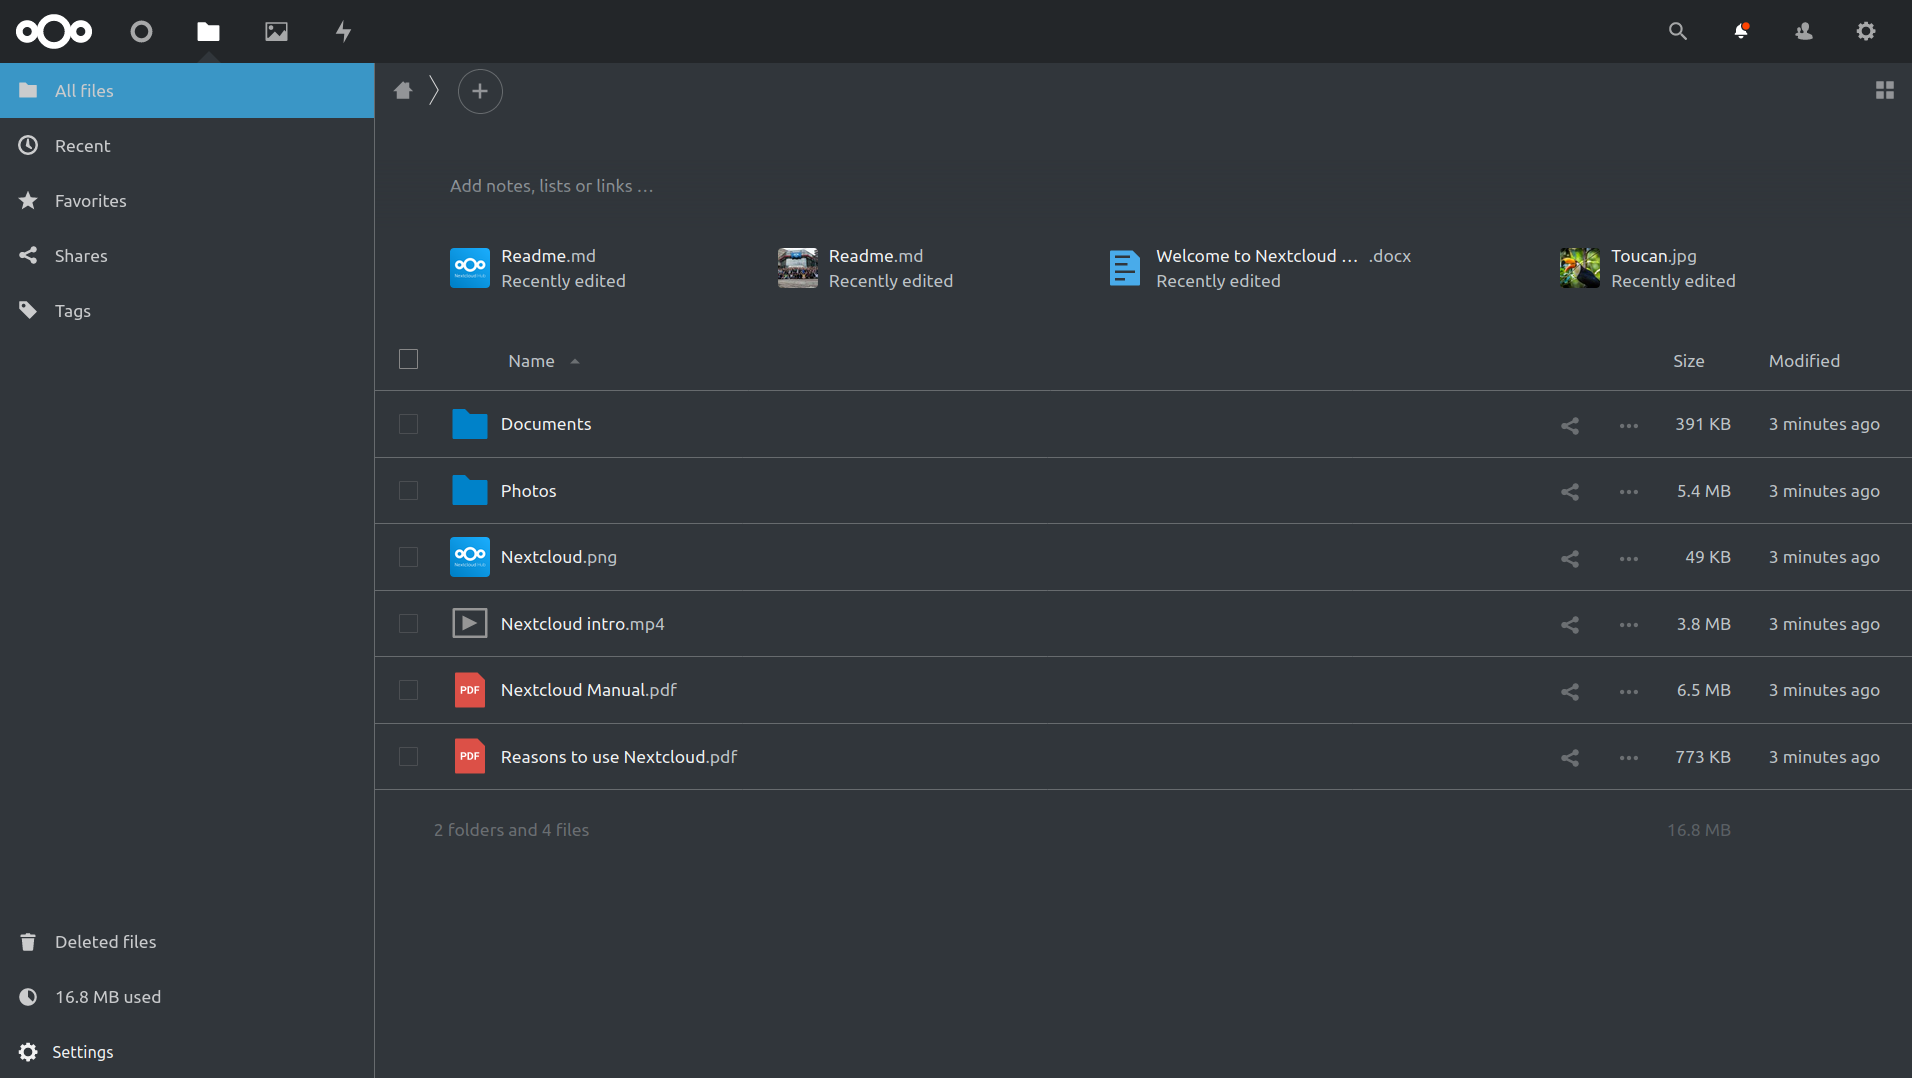Open Shares in sidebar
This screenshot has height=1078, width=1912.
pyautogui.click(x=187, y=255)
